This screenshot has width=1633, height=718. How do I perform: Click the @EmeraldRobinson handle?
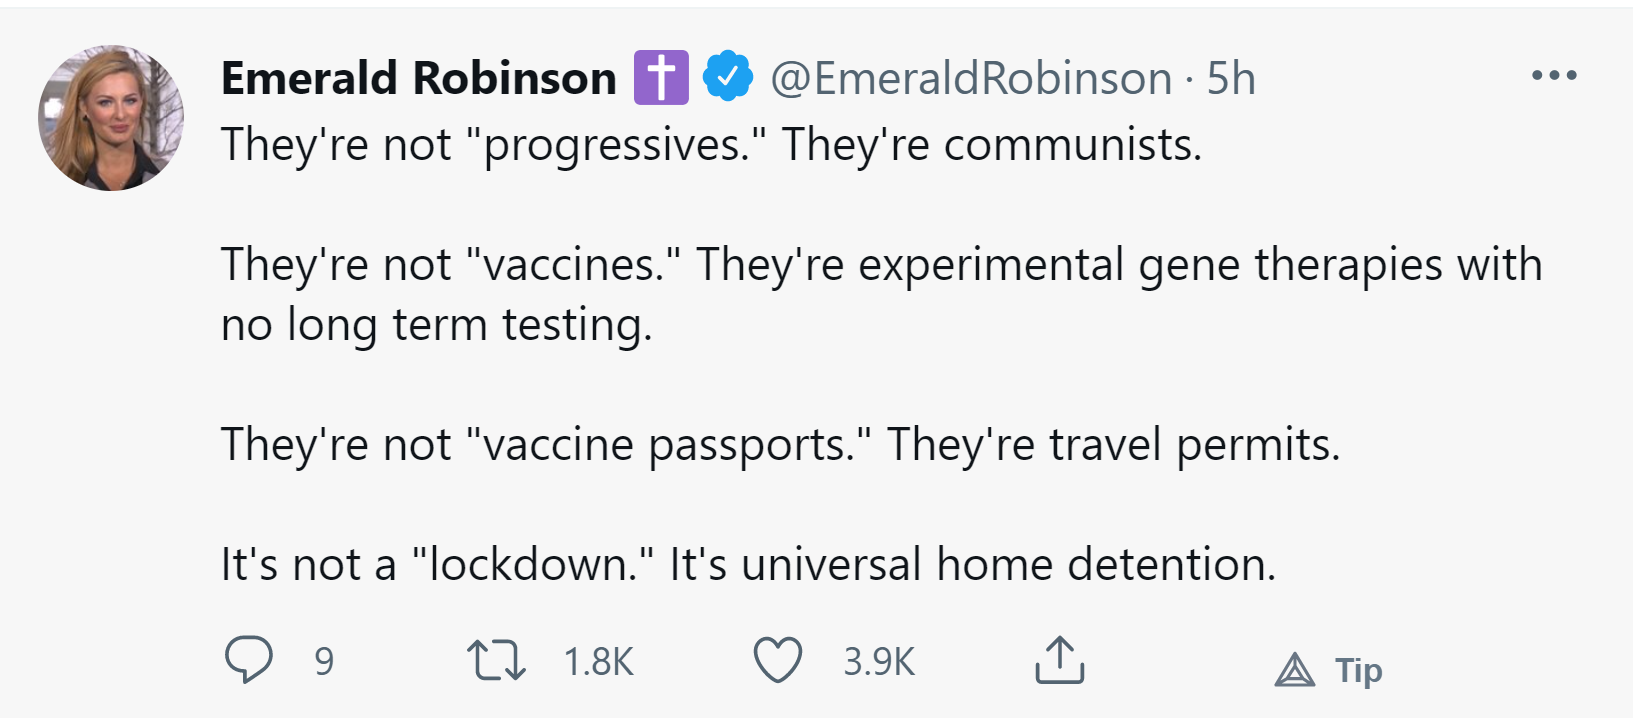pyautogui.click(x=970, y=78)
